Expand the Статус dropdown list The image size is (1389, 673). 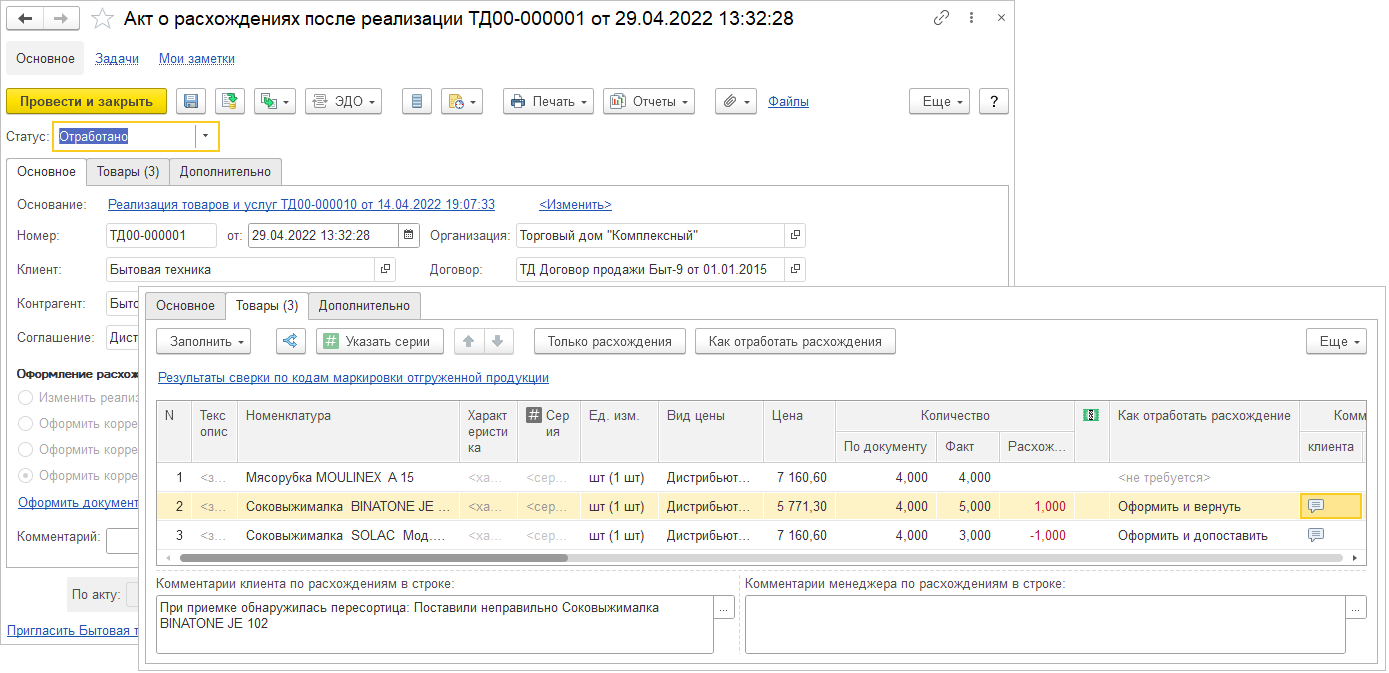click(206, 136)
